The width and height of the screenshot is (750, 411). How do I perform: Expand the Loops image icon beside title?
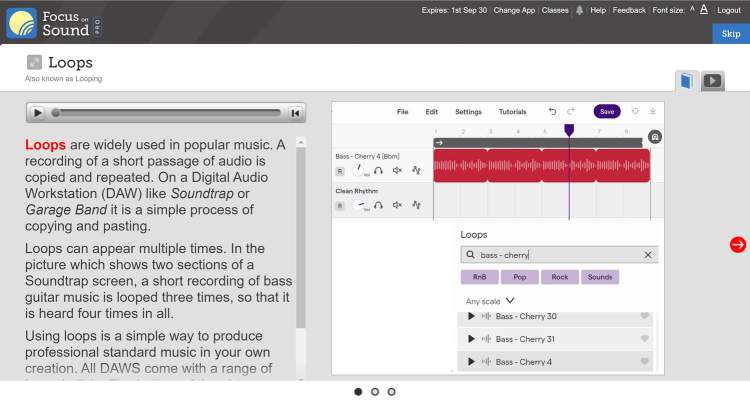34,62
